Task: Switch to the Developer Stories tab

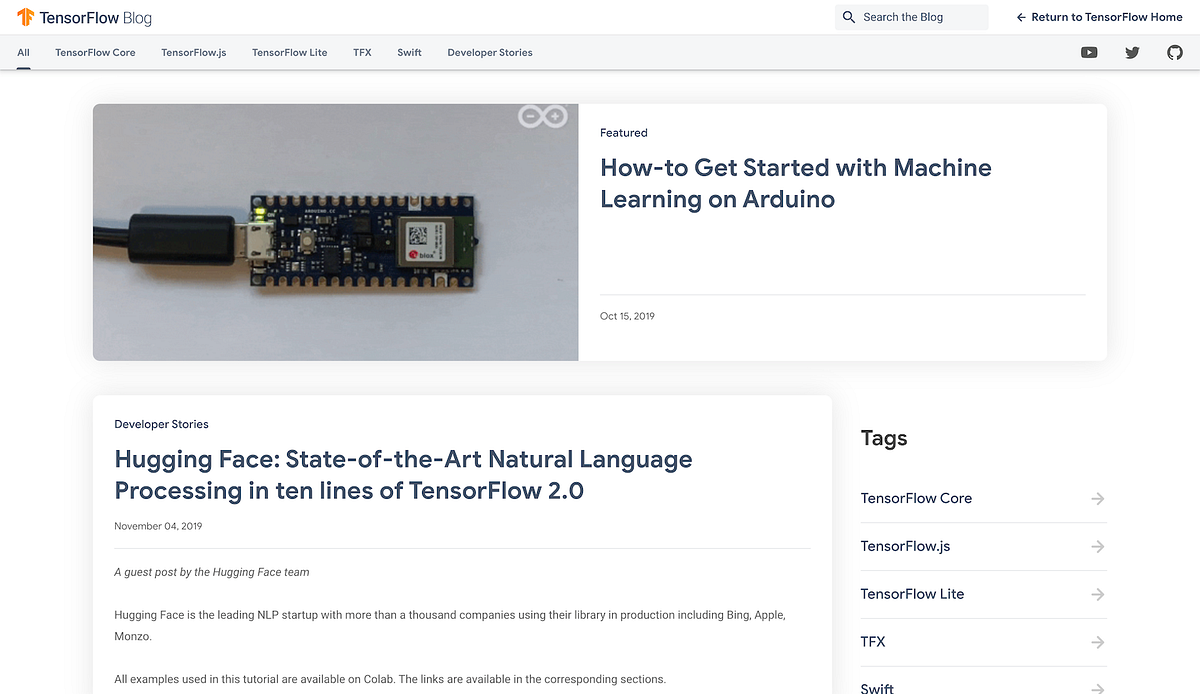Action: pyautogui.click(x=490, y=52)
